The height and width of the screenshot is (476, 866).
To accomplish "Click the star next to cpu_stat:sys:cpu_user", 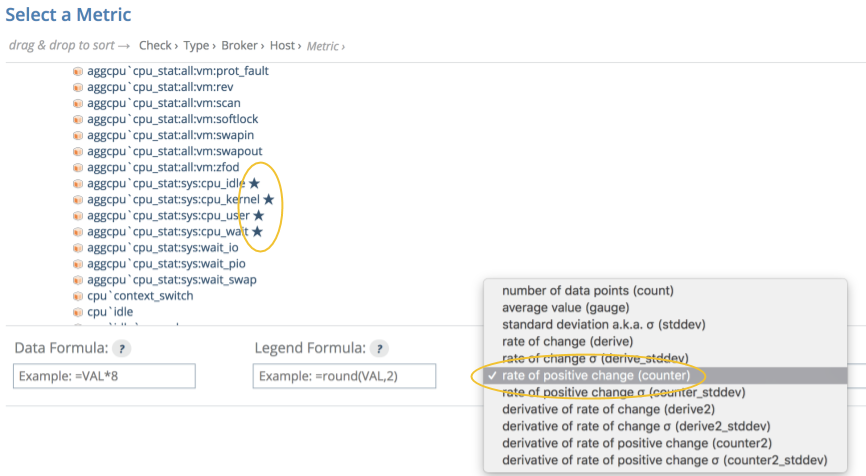I will tap(258, 215).
